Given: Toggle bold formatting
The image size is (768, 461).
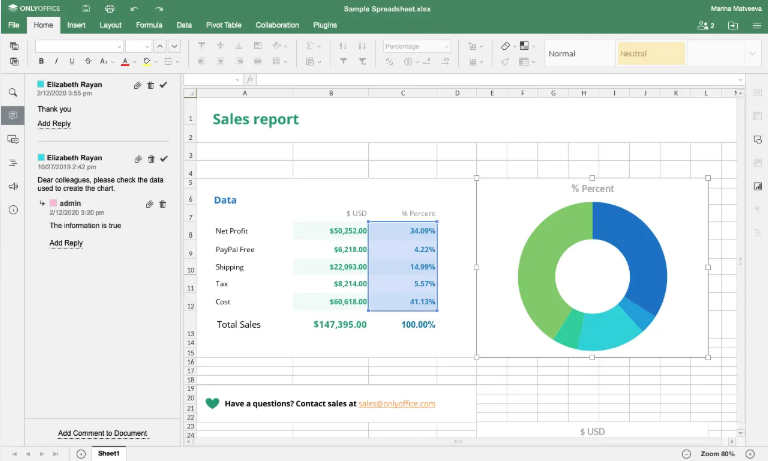Looking at the screenshot, I should (41, 61).
